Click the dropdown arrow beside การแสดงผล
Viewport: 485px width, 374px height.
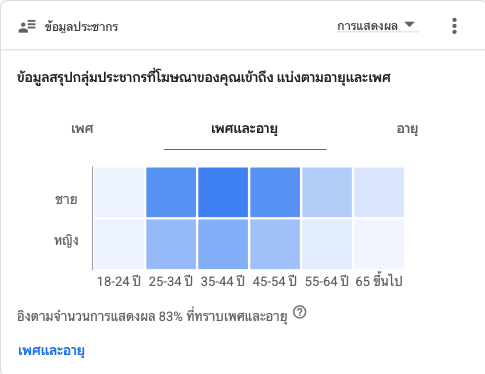pyautogui.click(x=409, y=25)
